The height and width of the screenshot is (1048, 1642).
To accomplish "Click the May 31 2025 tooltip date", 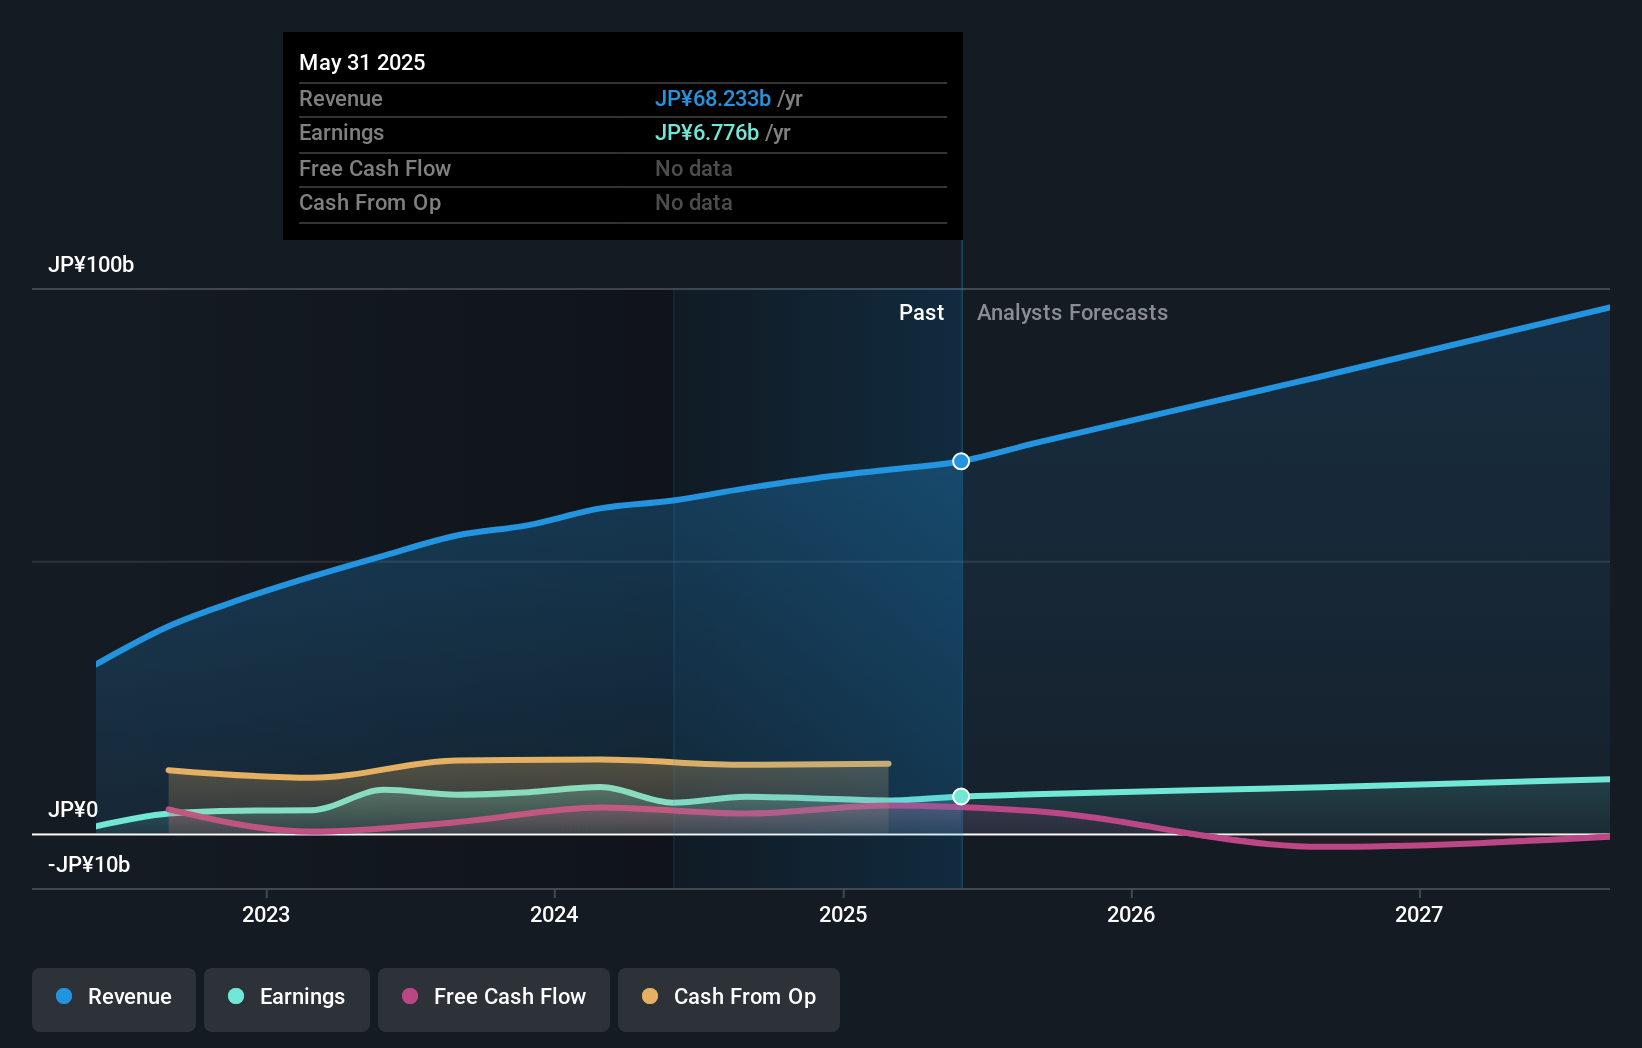I will pyautogui.click(x=362, y=62).
